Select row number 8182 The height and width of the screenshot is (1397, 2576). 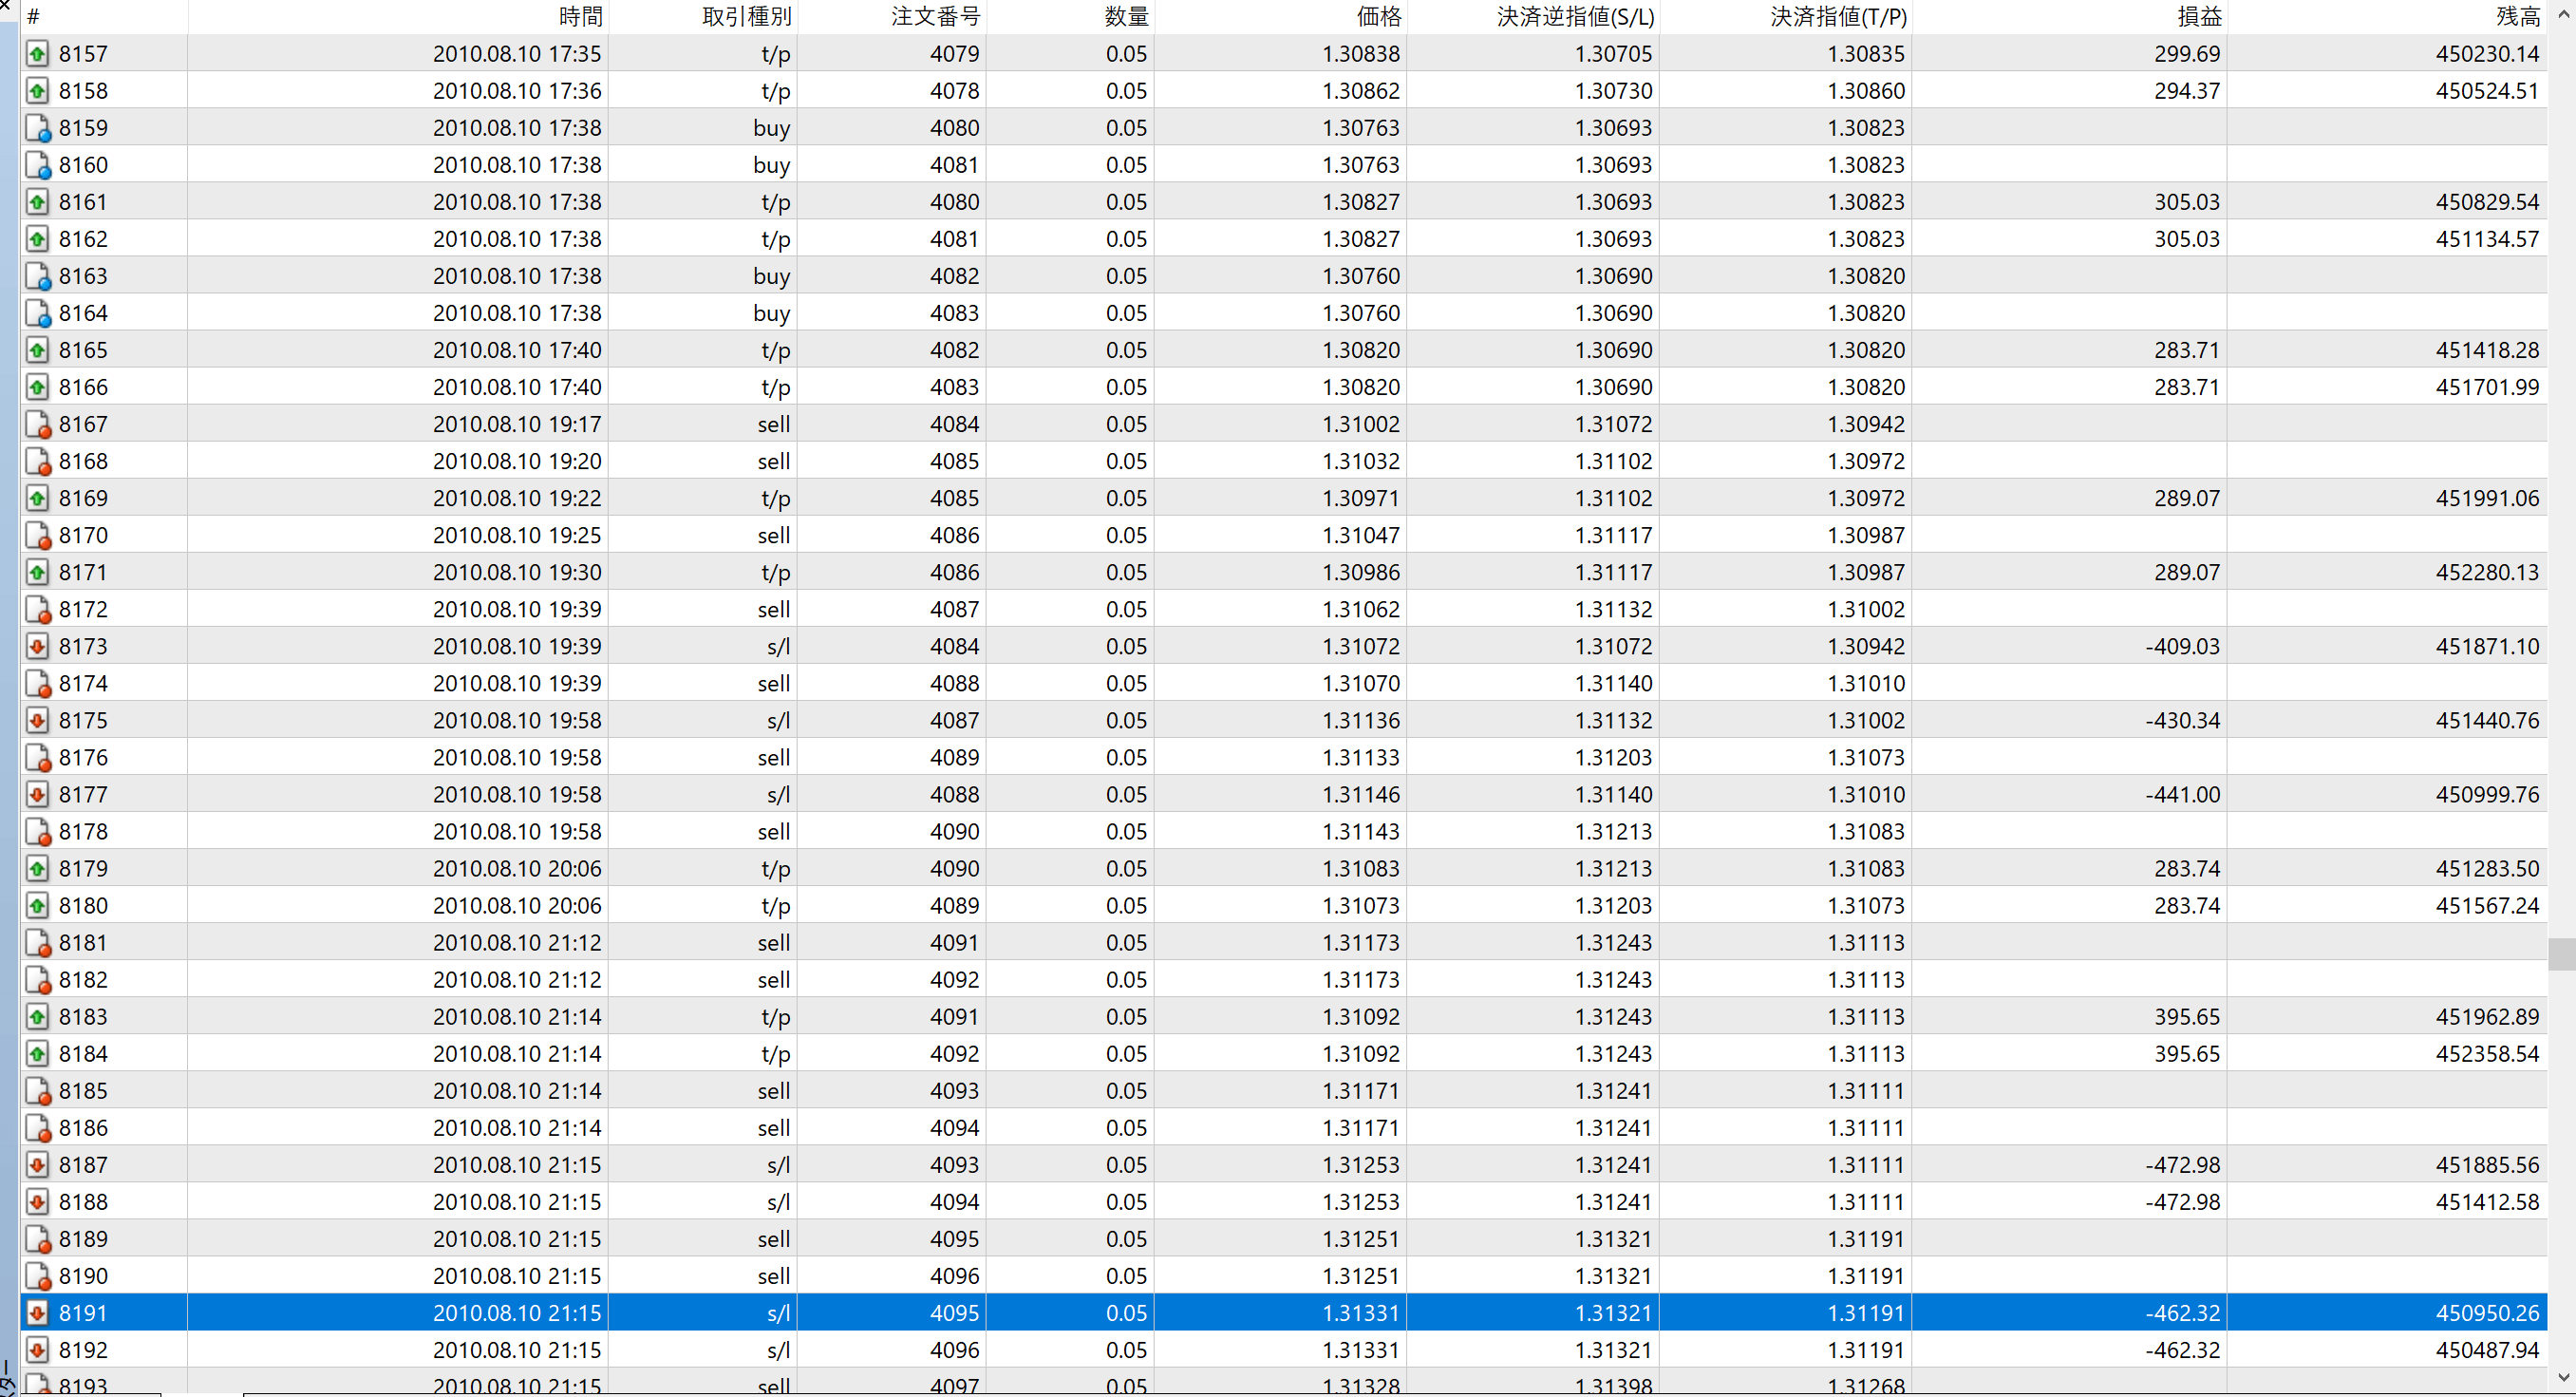83,979
